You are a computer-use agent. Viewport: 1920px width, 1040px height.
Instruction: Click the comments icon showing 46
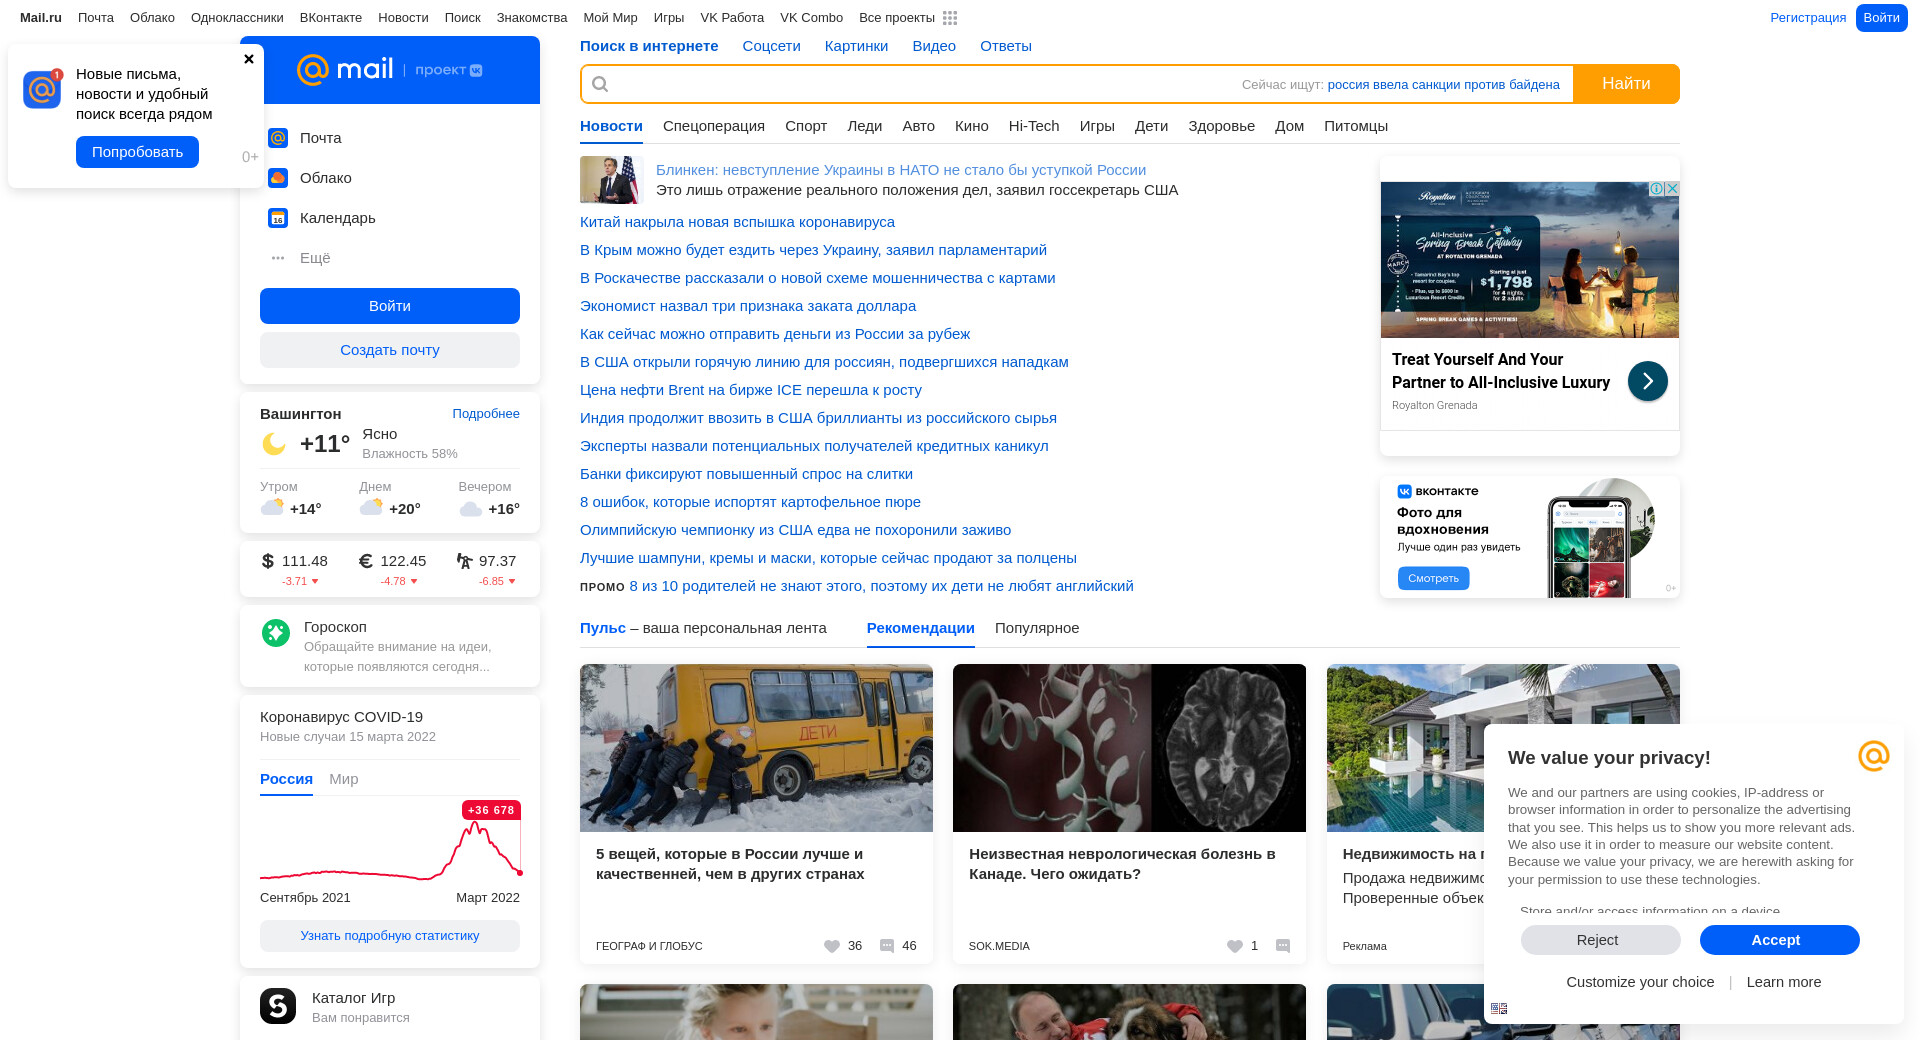(887, 946)
